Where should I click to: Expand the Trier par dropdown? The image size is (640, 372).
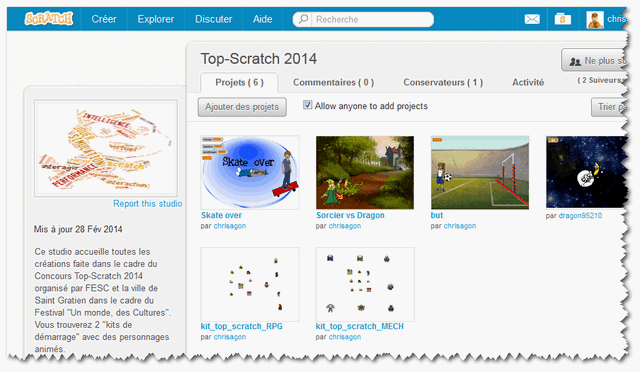[x=609, y=107]
